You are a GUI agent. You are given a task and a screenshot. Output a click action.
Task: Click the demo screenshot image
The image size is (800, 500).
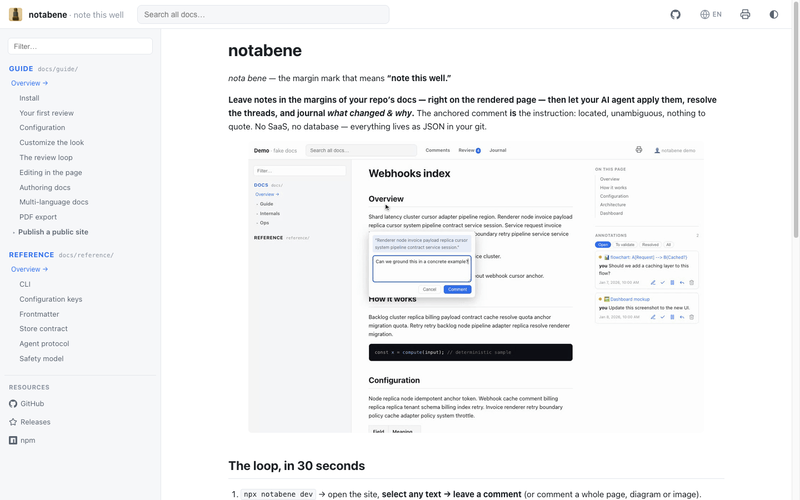pyautogui.click(x=476, y=287)
